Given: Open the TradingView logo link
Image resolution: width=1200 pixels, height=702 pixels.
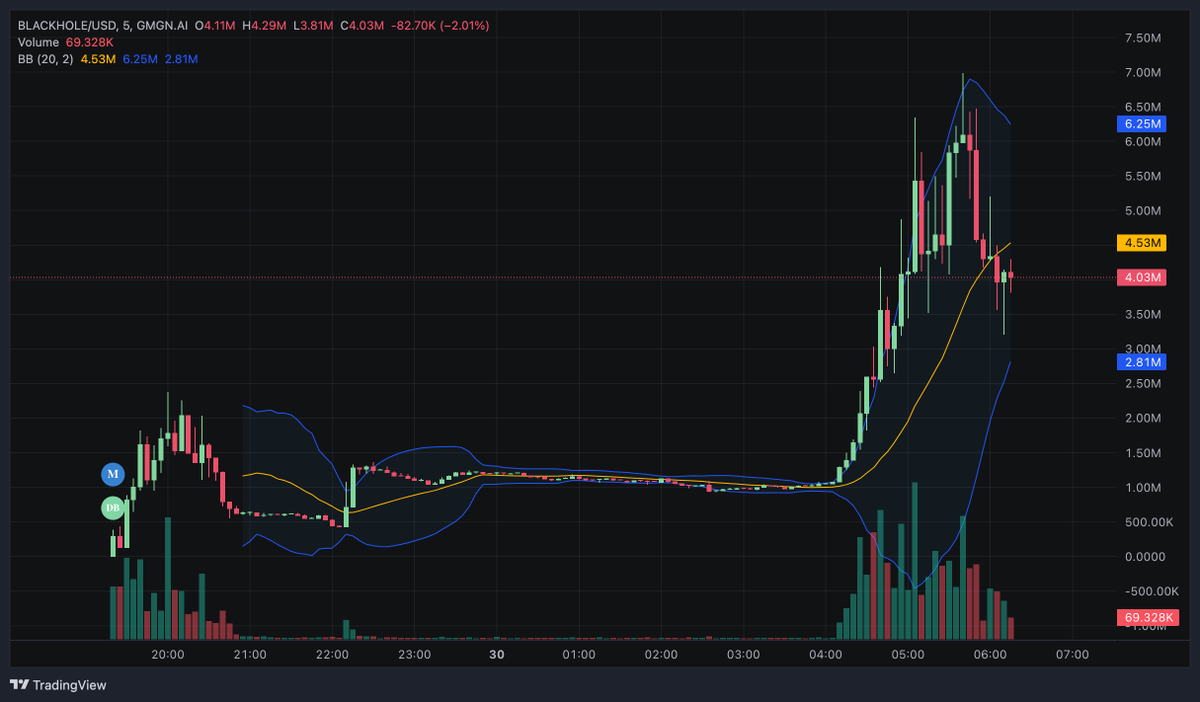Looking at the screenshot, I should pos(58,685).
